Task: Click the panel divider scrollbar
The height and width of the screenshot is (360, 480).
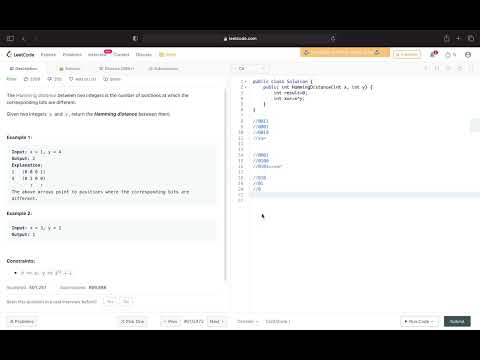Action: coord(226,183)
